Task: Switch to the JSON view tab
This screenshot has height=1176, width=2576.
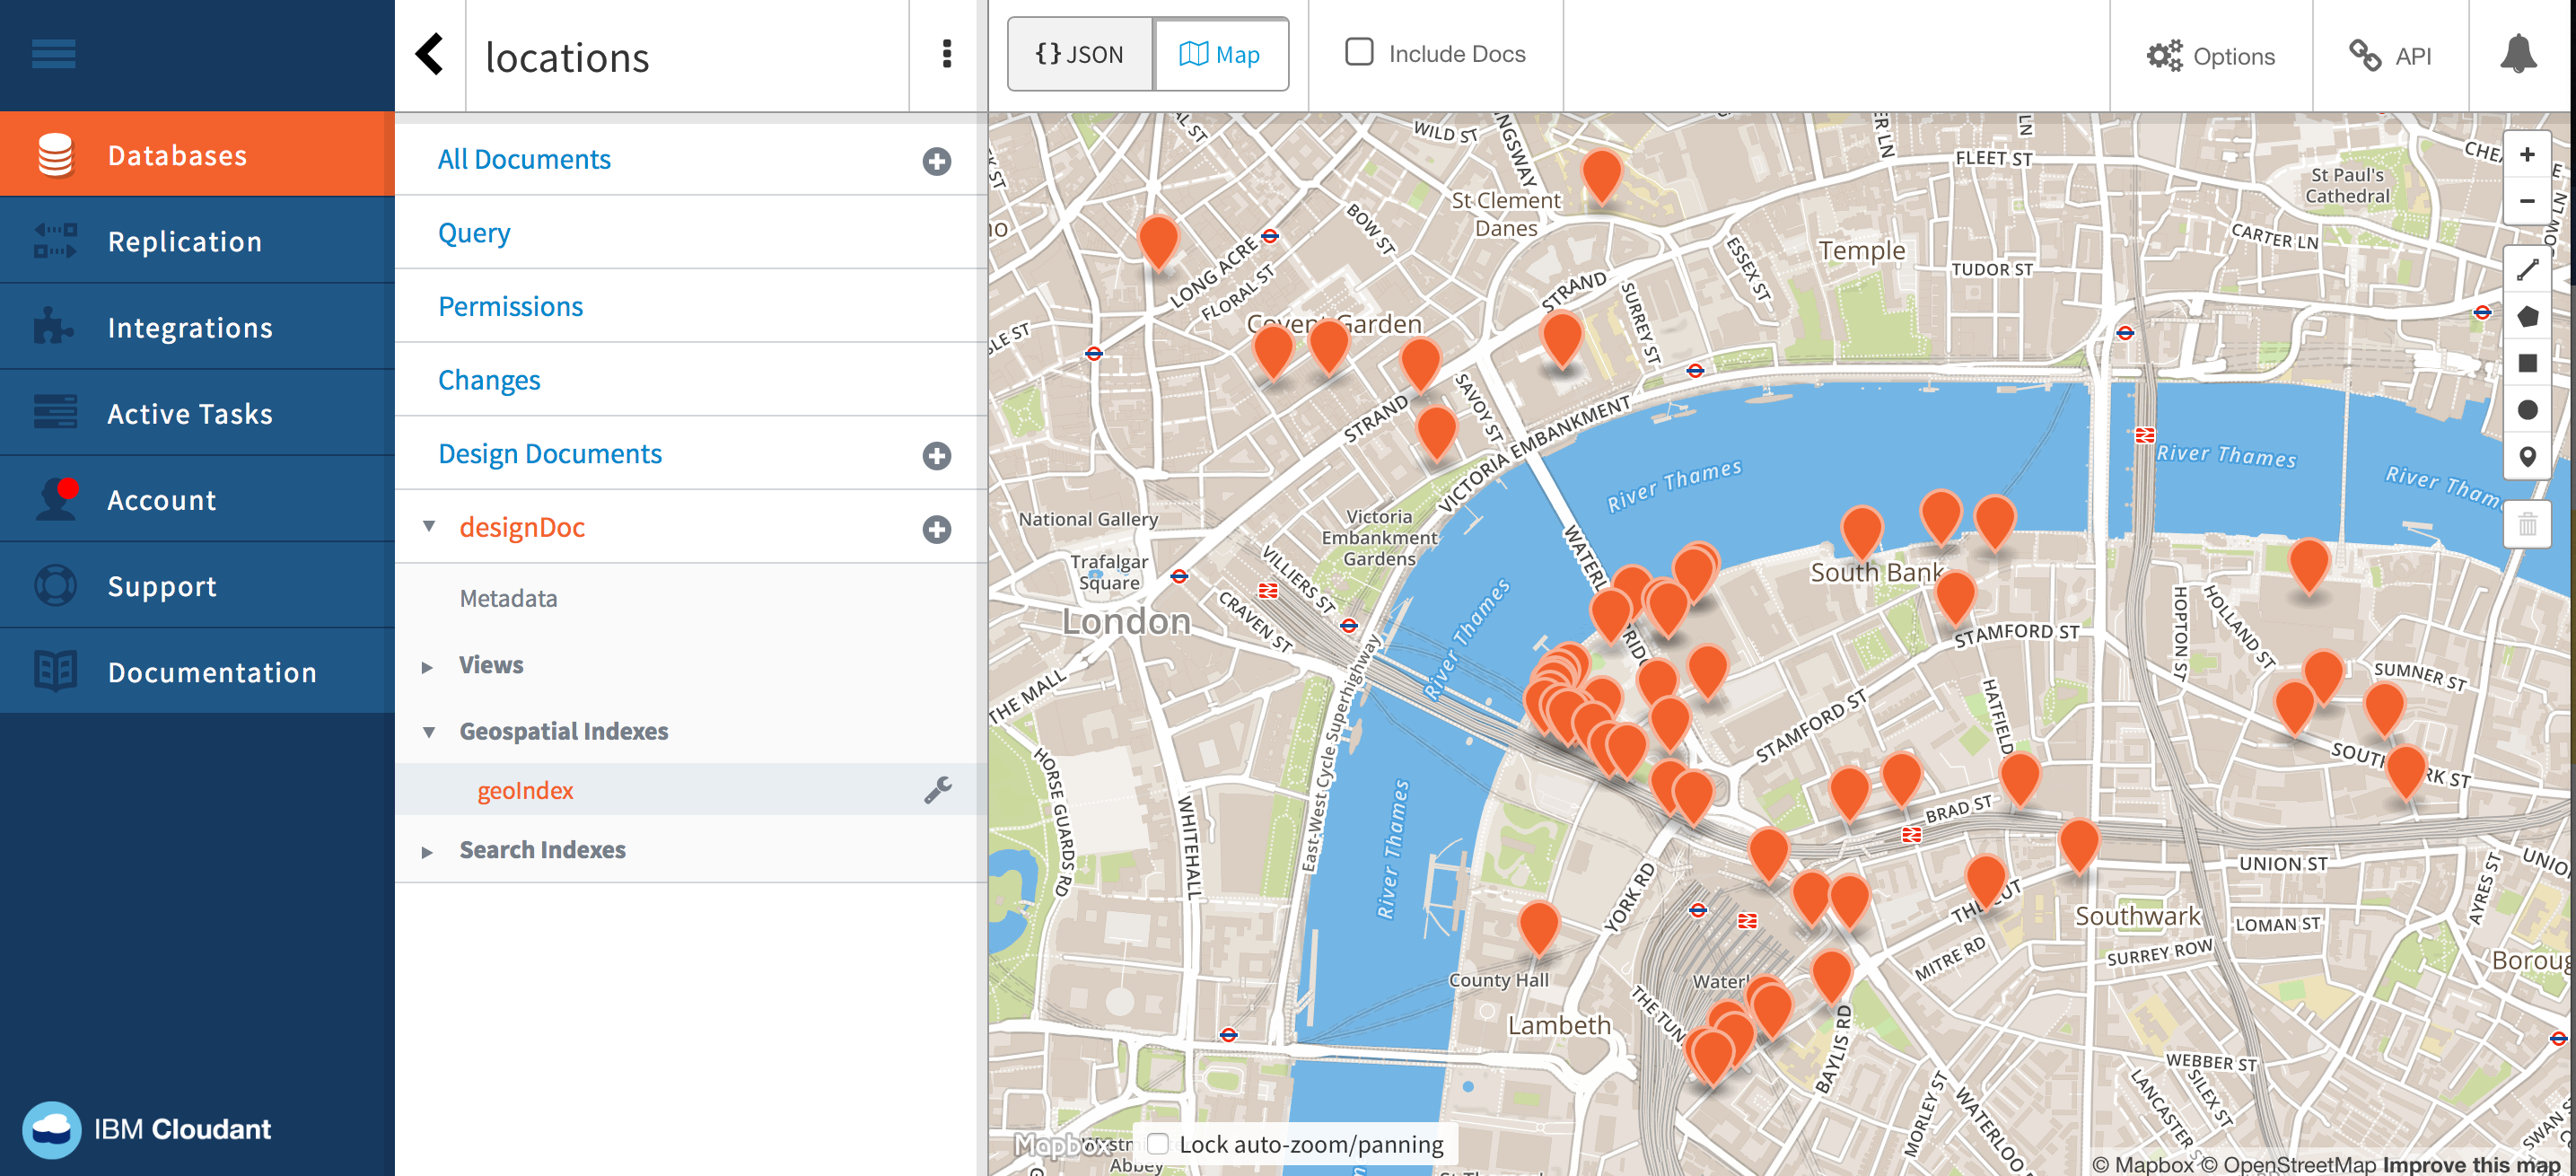Action: coord(1080,55)
